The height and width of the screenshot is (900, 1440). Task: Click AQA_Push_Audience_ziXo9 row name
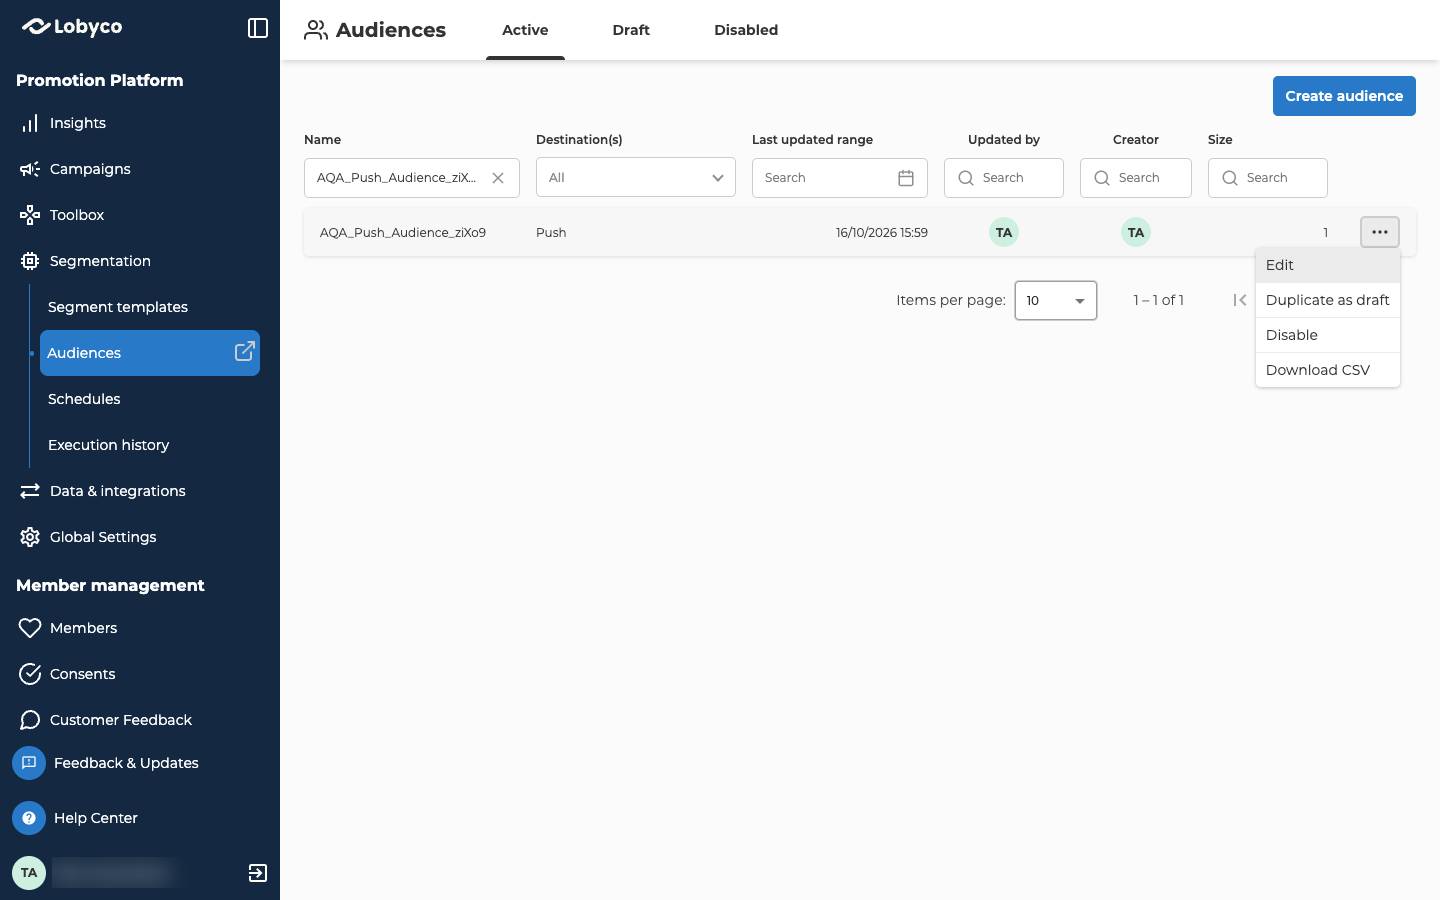[403, 232]
